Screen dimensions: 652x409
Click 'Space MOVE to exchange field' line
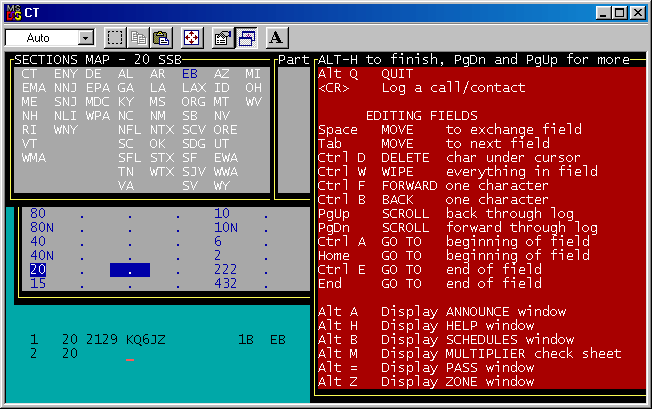[450, 130]
